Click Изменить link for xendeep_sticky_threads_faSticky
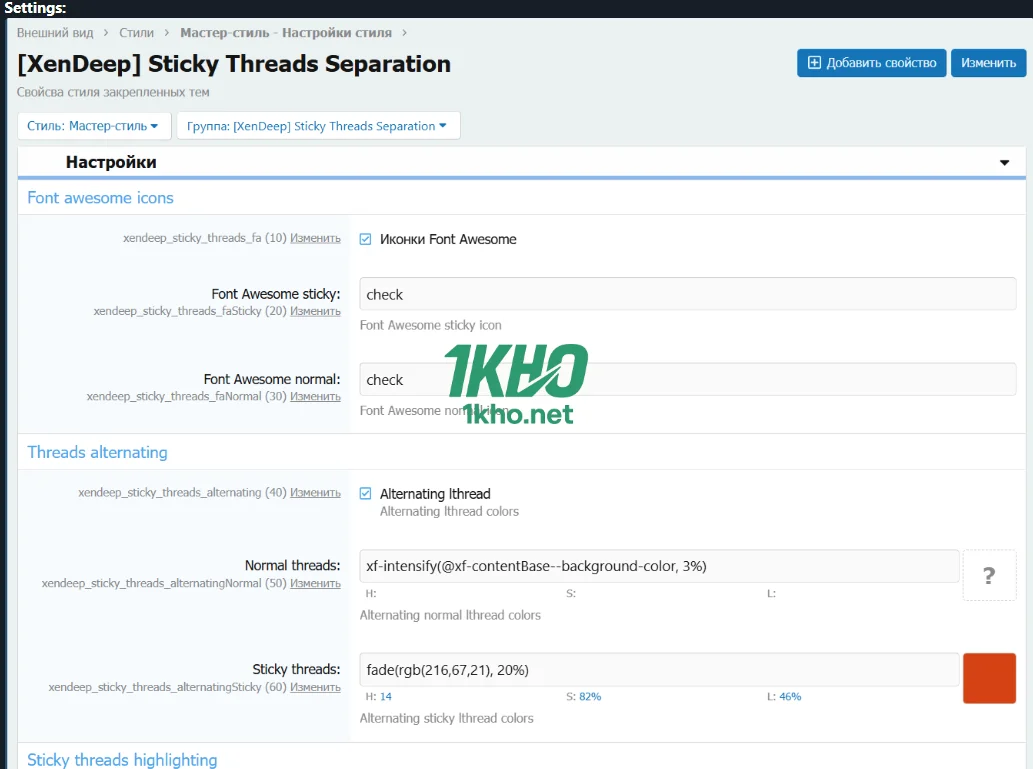The height and width of the screenshot is (769, 1033). click(315, 312)
